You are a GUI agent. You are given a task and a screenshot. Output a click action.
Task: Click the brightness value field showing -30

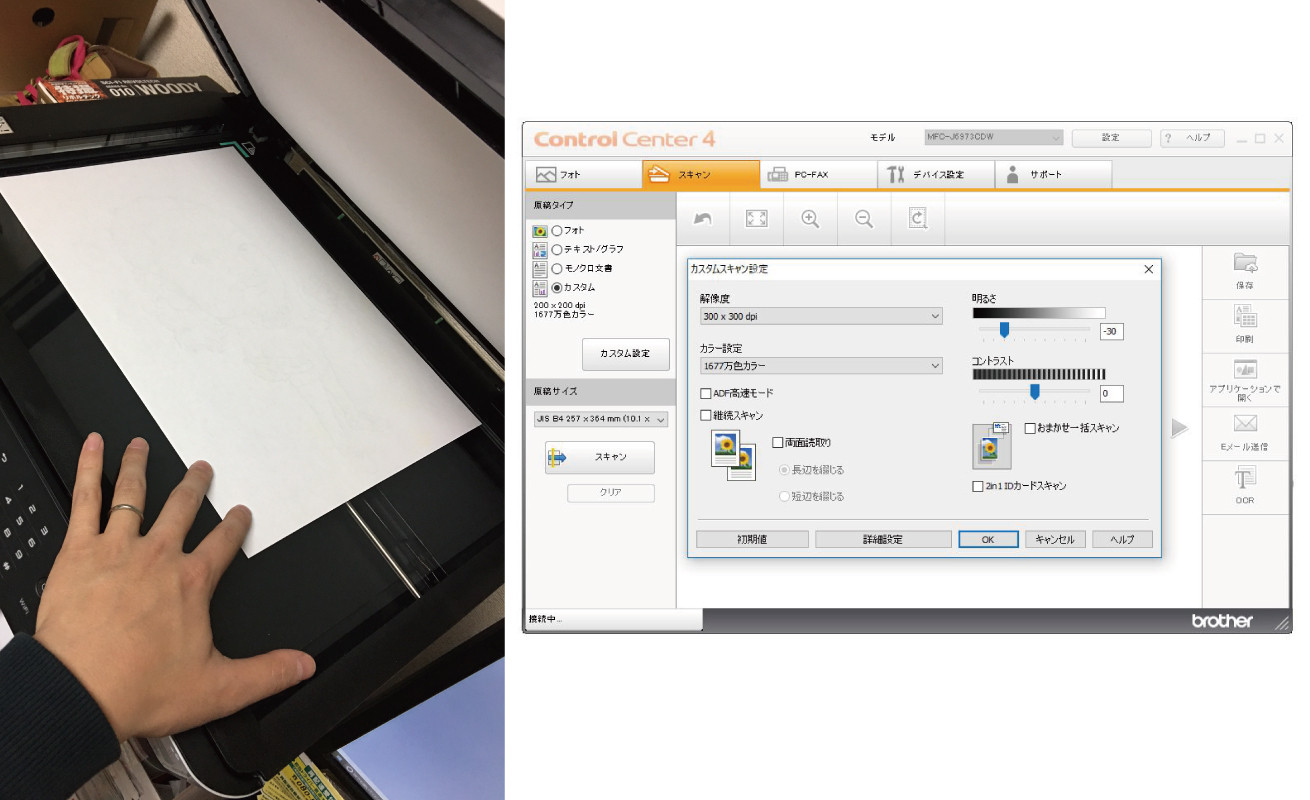click(1111, 332)
